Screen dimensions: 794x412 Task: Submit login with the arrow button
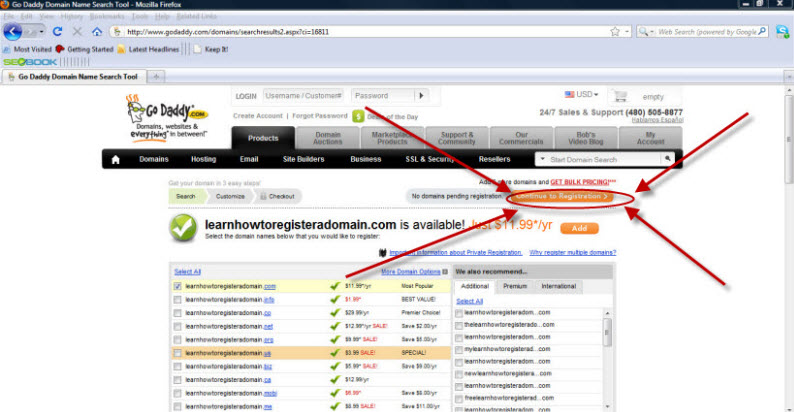[421, 95]
